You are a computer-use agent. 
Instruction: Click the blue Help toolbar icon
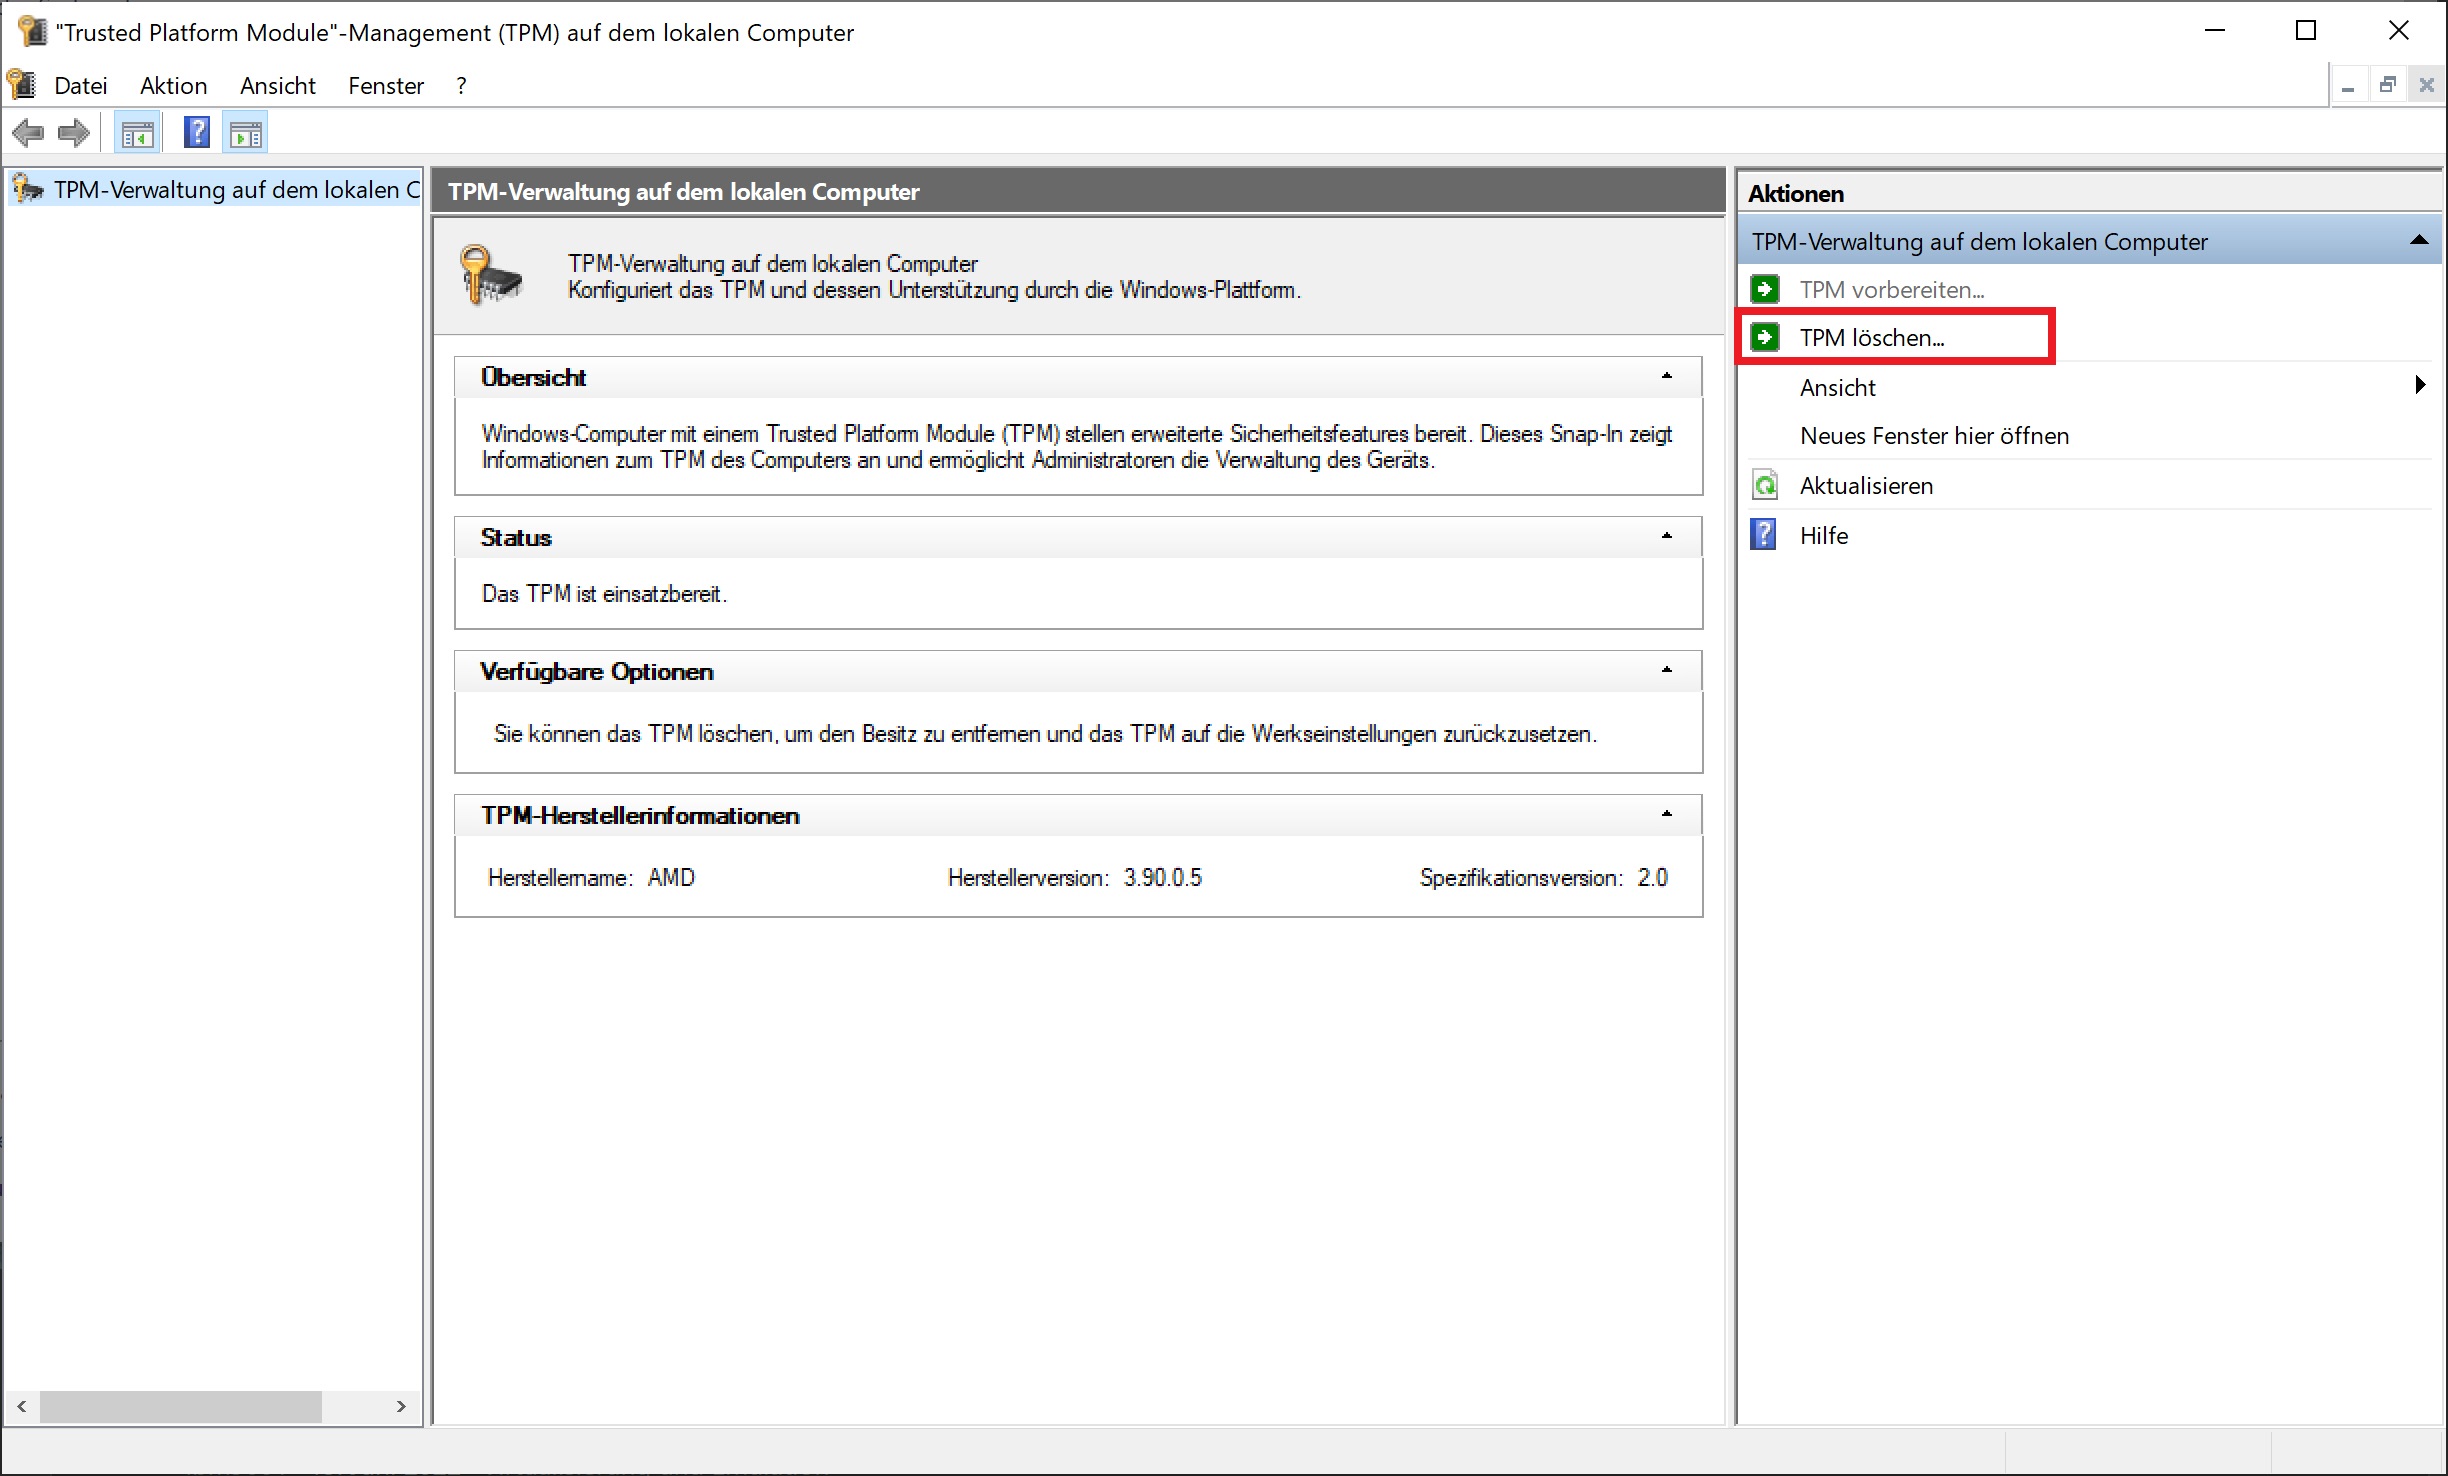click(197, 132)
